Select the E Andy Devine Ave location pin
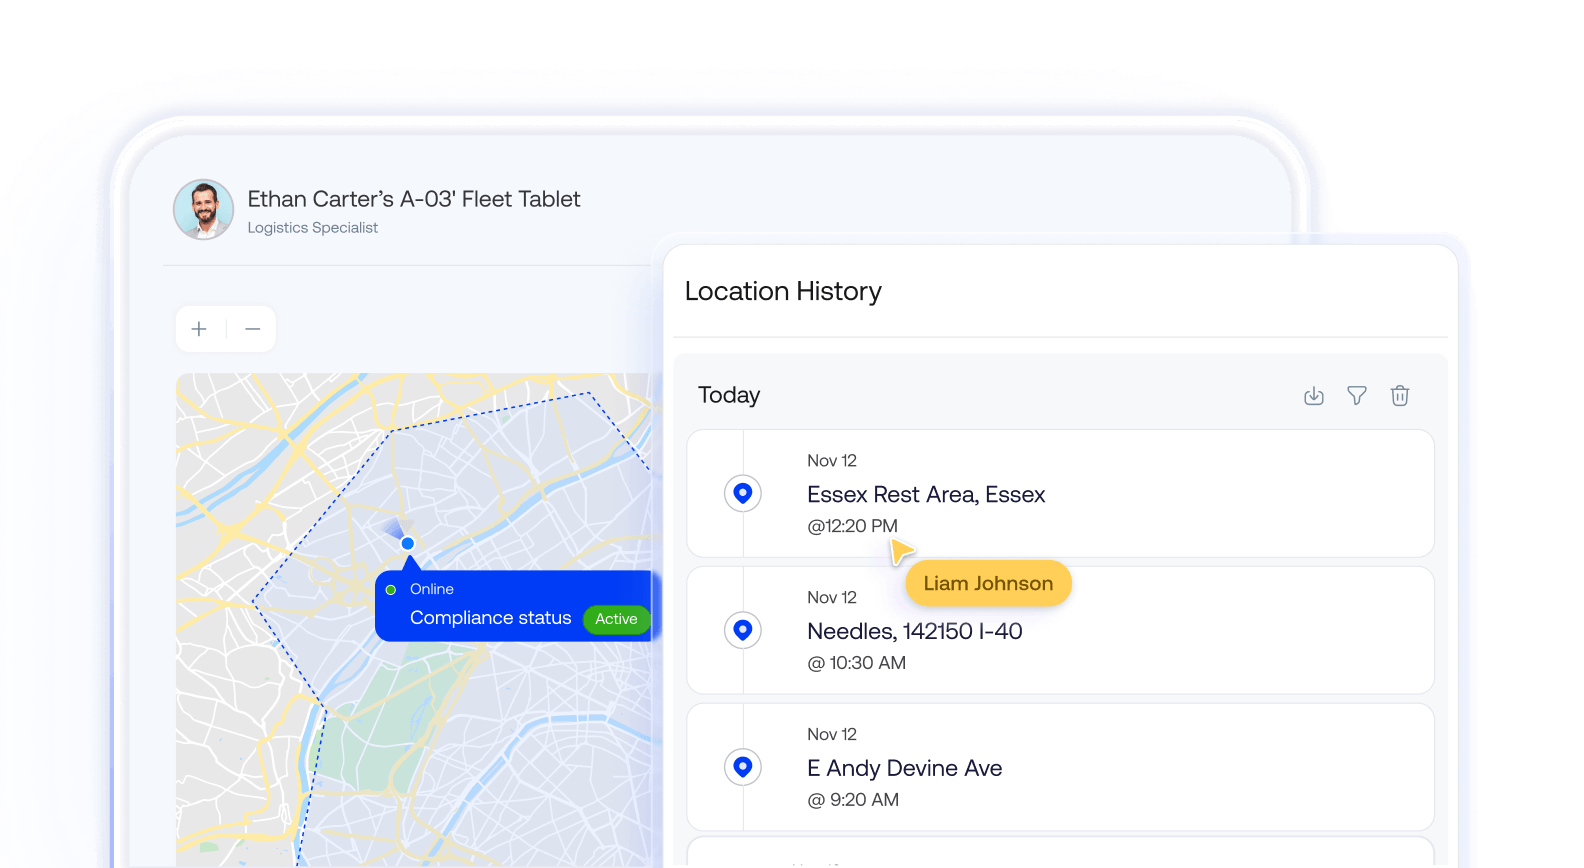 click(x=743, y=767)
